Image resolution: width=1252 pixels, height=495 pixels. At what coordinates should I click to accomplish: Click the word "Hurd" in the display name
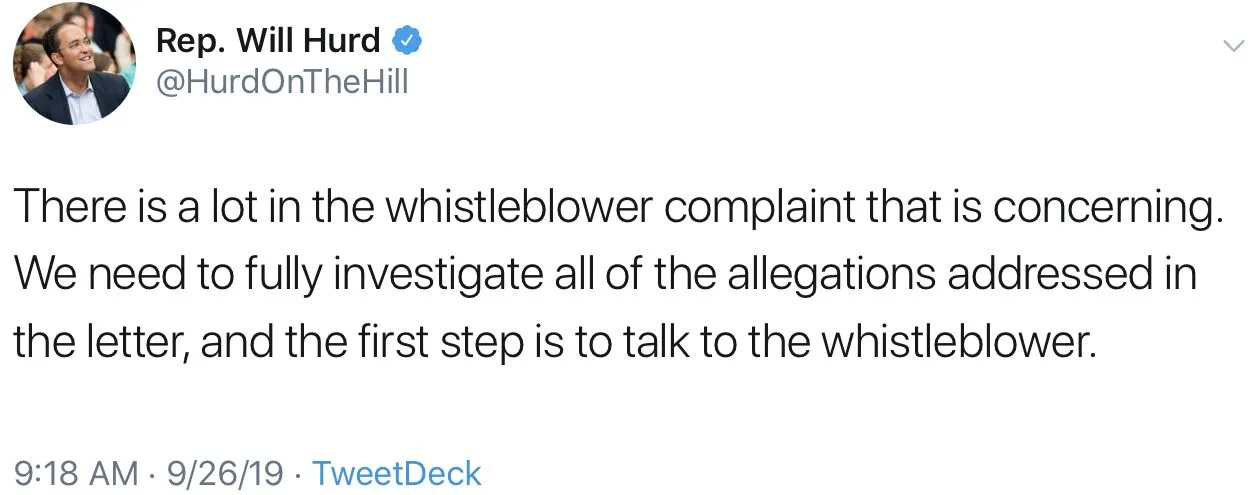[x=341, y=41]
